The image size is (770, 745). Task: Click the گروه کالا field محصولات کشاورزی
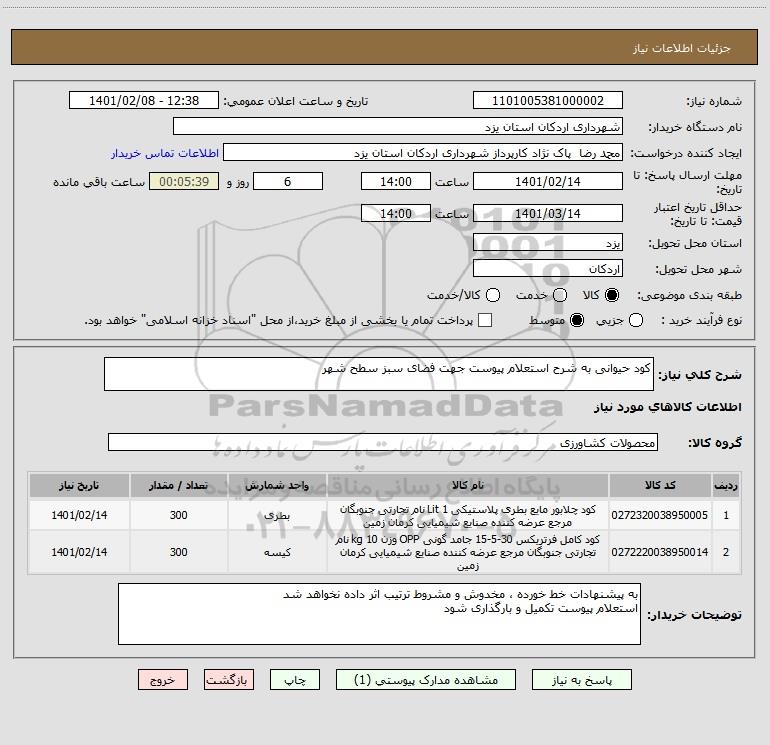[383, 442]
